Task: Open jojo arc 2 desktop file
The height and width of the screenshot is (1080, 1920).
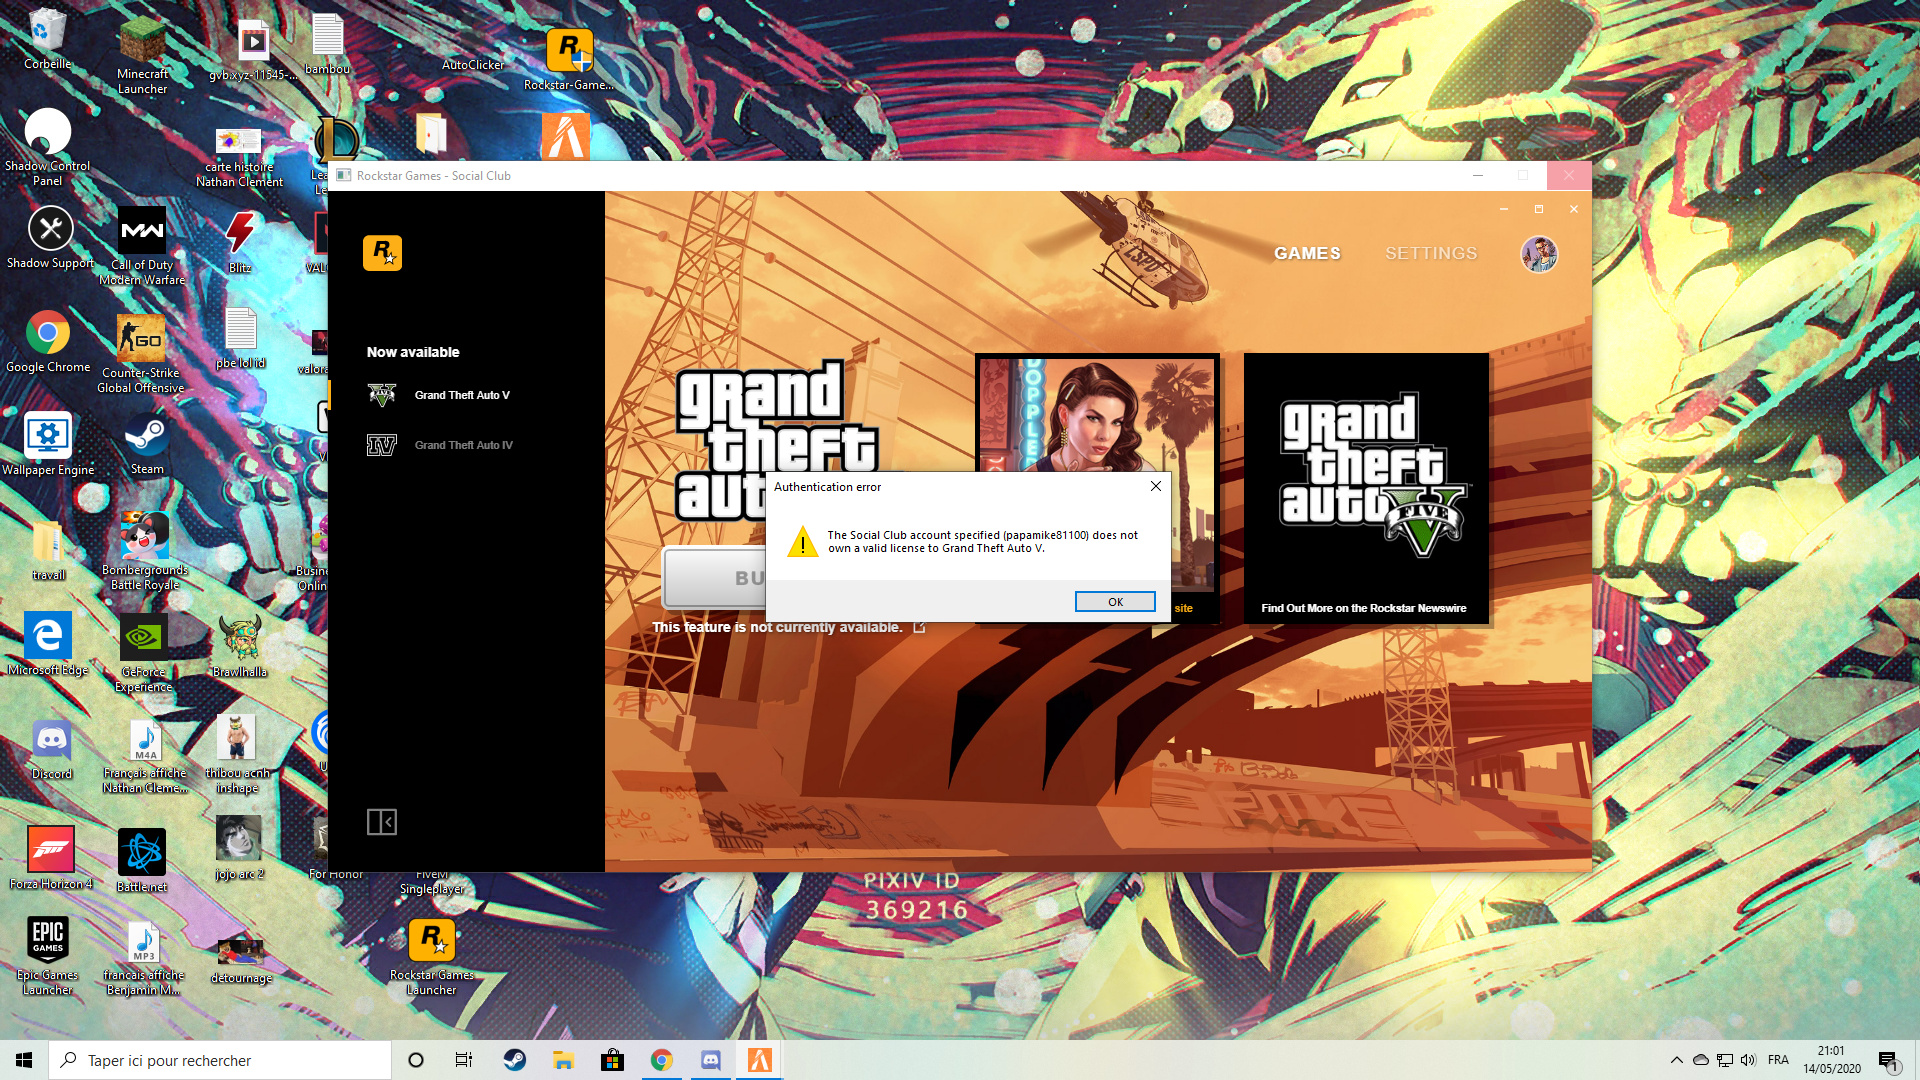Action: pyautogui.click(x=239, y=848)
